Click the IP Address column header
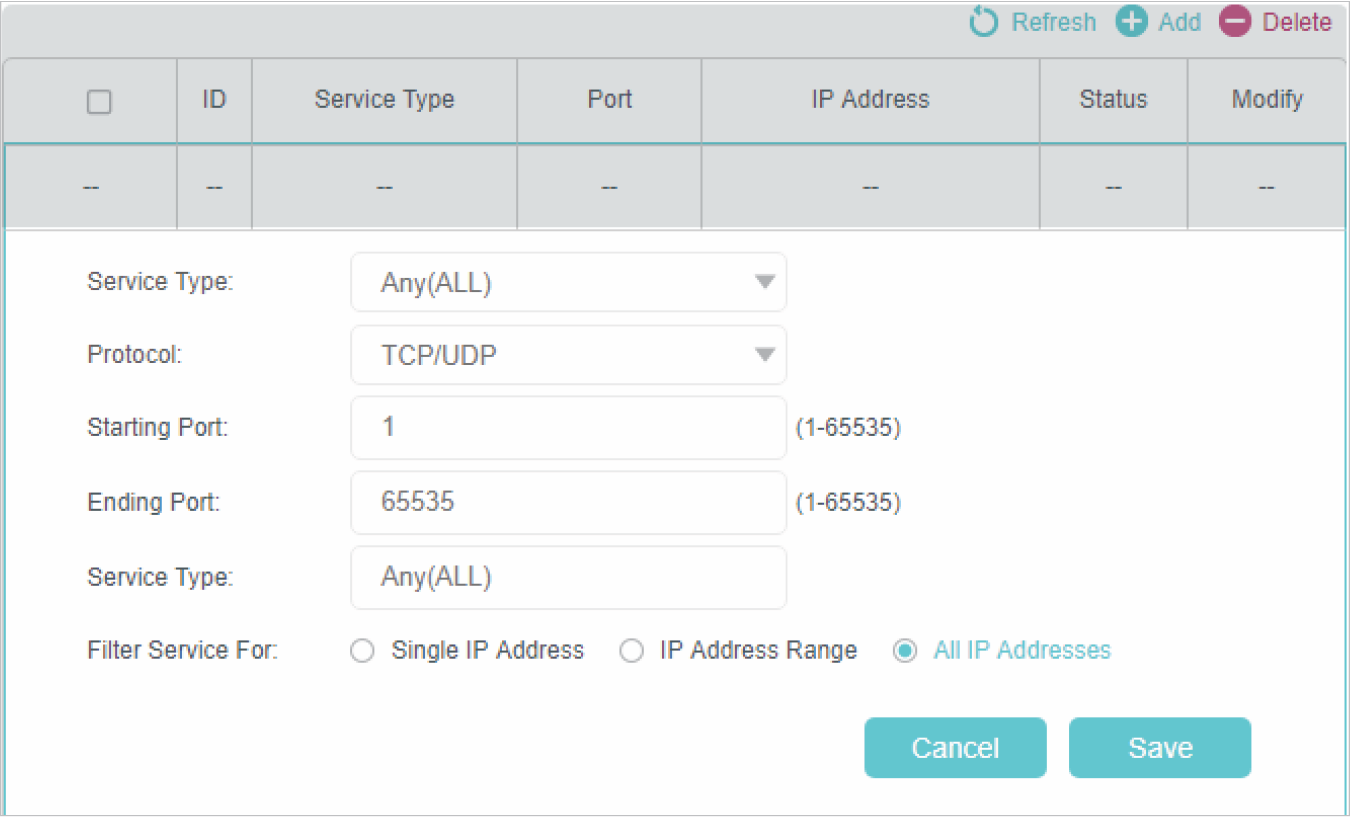This screenshot has width=1350, height=817. (870, 100)
